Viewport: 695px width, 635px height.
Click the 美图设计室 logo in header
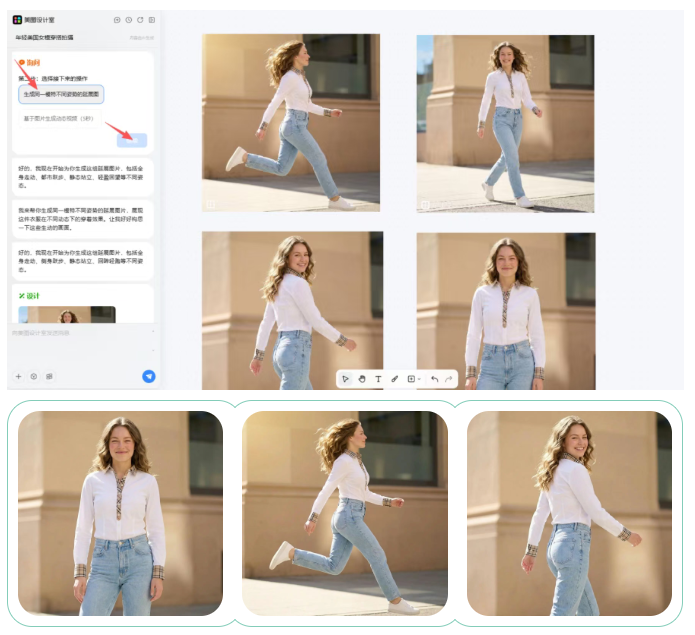(18, 19)
